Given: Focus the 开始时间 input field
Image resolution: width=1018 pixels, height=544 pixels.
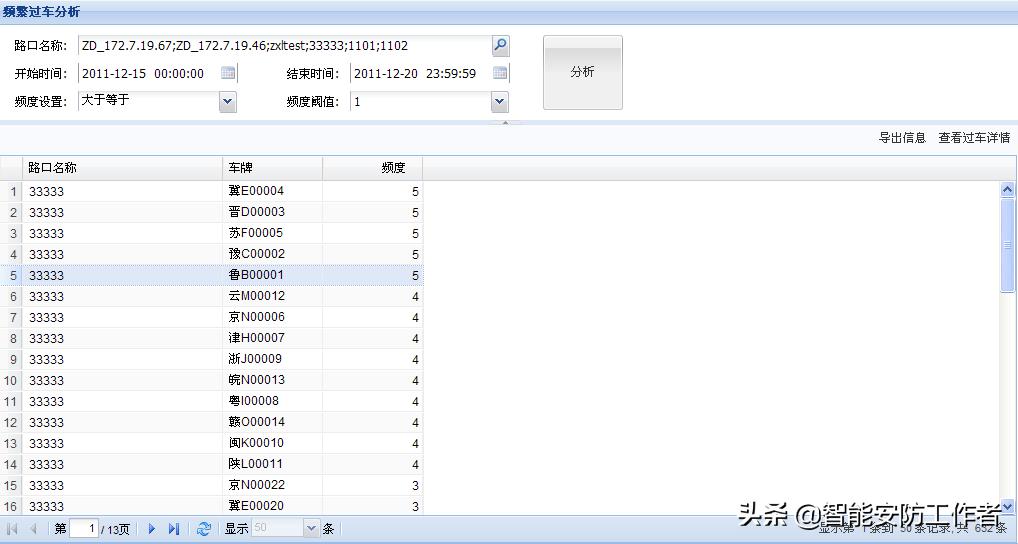Looking at the screenshot, I should 149,73.
